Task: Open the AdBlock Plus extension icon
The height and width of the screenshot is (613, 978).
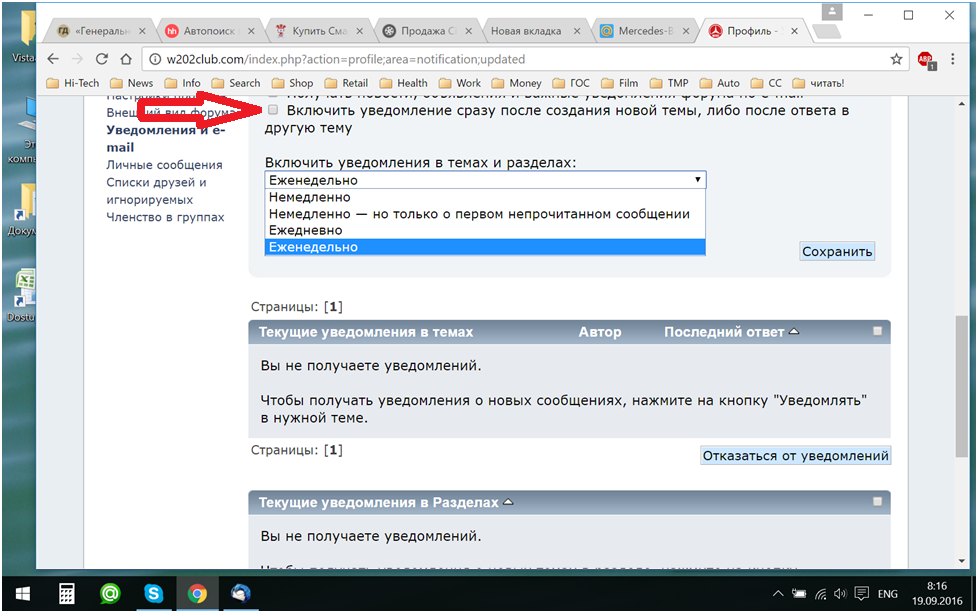Action: coord(926,60)
